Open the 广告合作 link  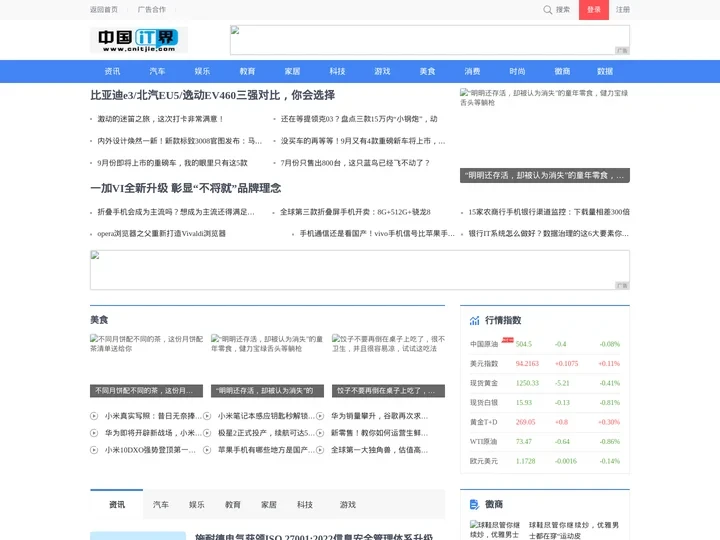coord(152,10)
